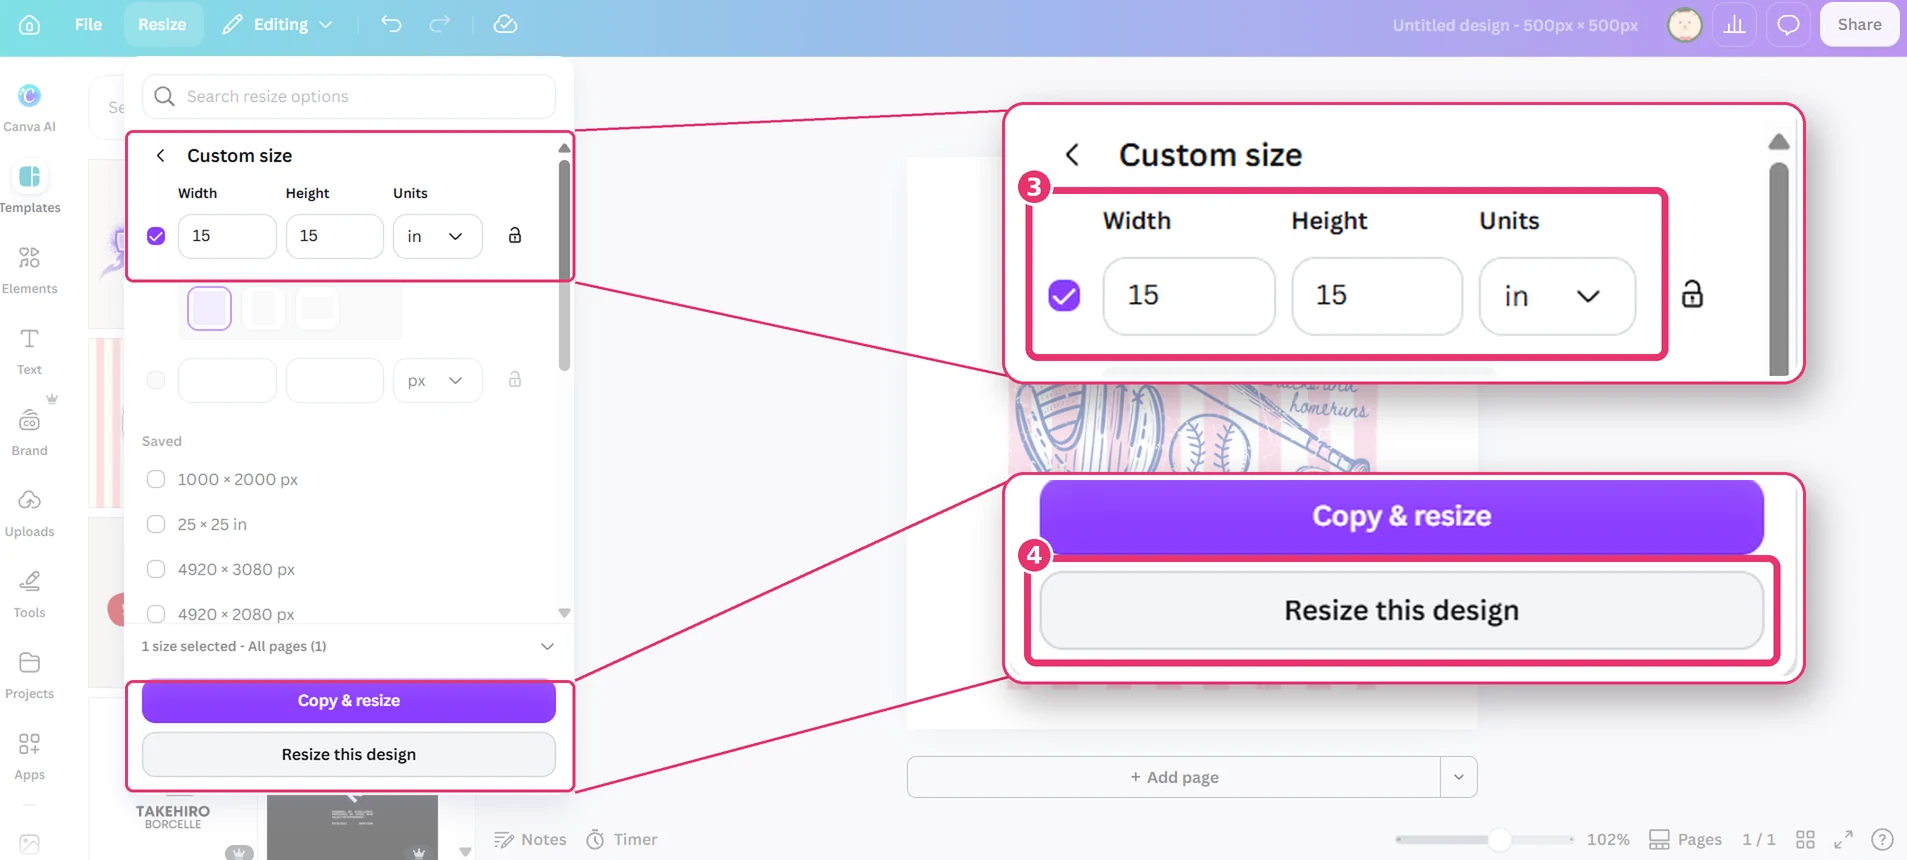Select the square aspect ratio swatch

209,308
